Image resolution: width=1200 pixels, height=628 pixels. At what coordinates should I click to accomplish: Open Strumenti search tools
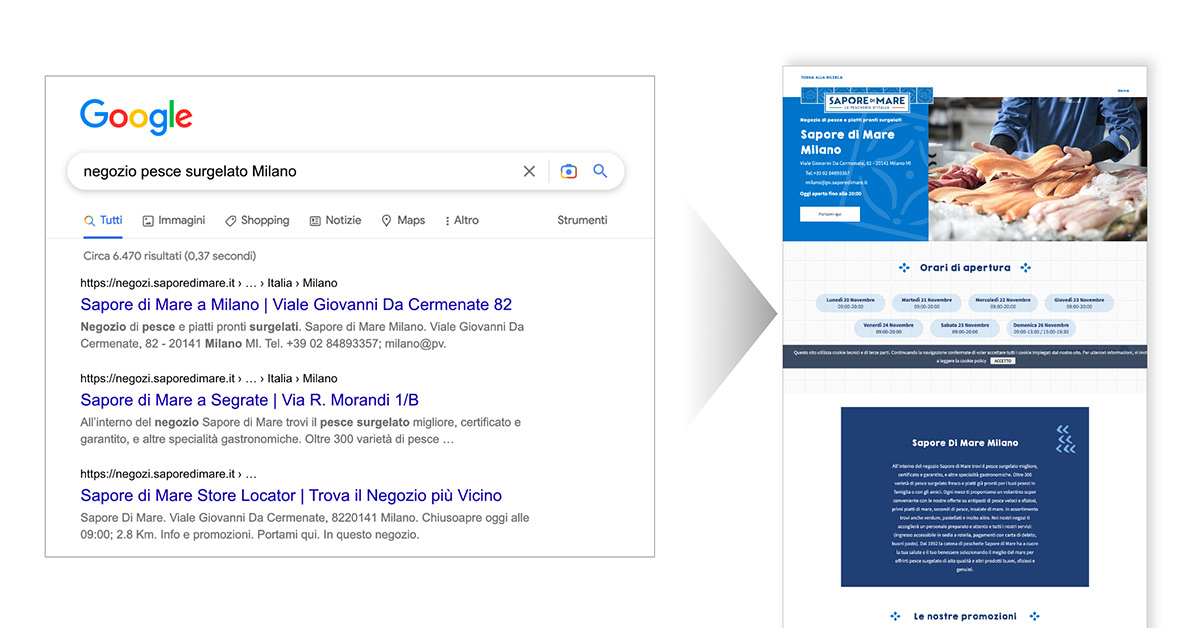coord(582,220)
